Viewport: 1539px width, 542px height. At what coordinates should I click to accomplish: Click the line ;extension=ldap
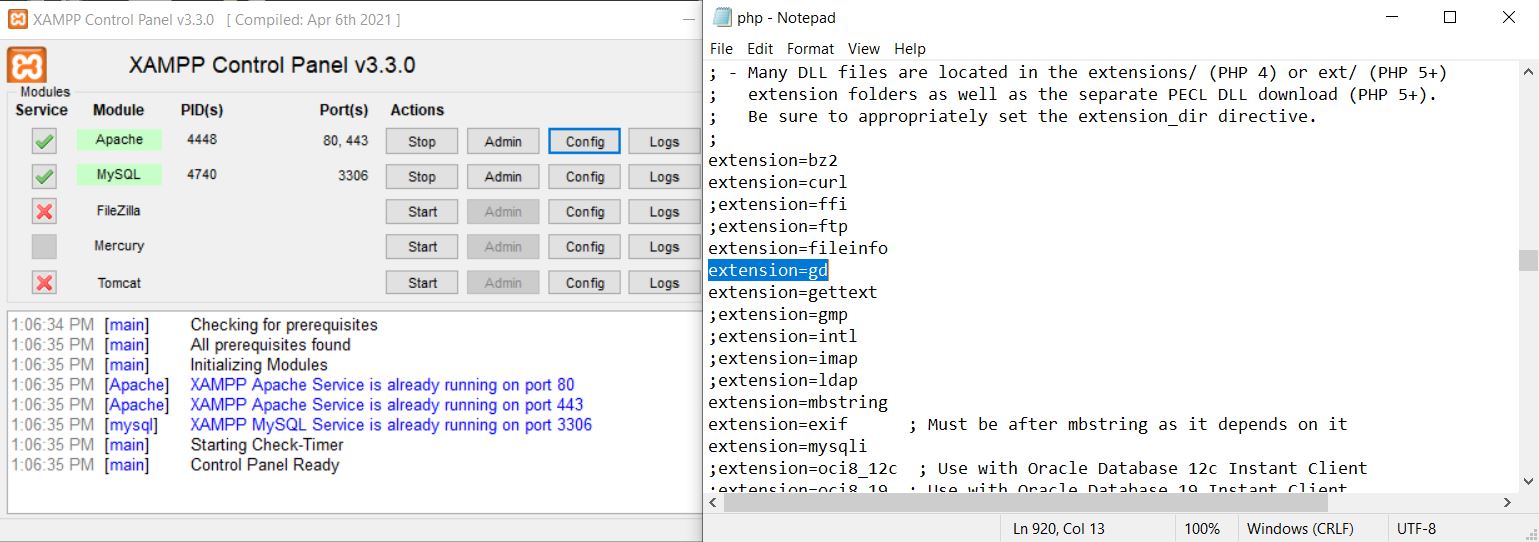click(783, 380)
